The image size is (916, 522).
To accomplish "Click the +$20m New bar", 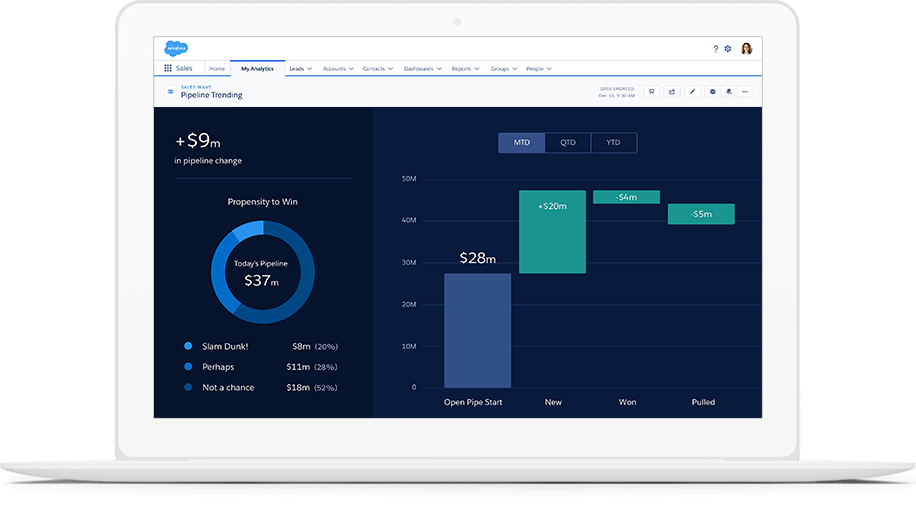I will [x=552, y=232].
